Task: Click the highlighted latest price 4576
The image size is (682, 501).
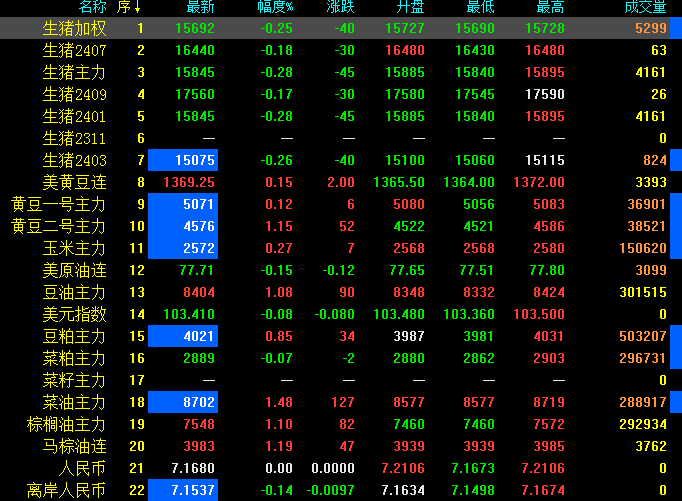Action: coord(183,226)
